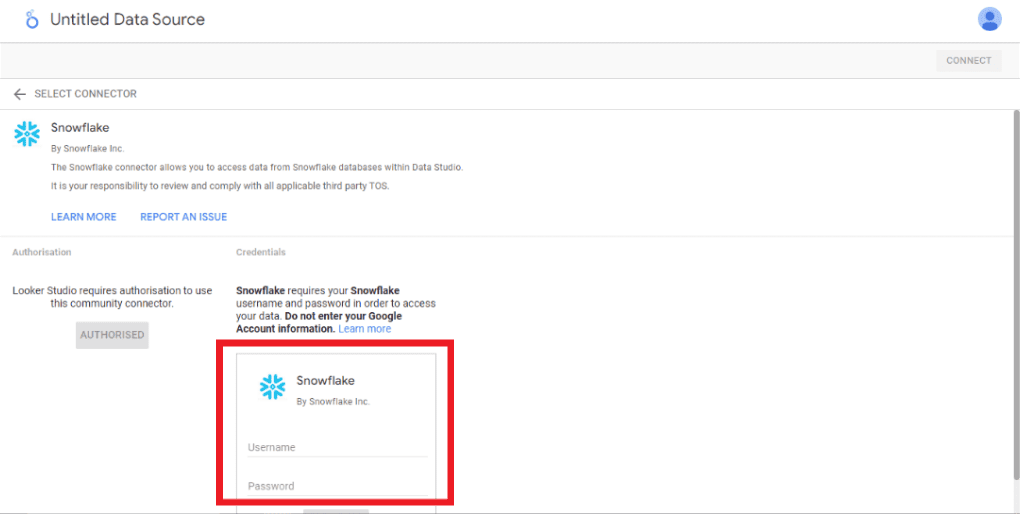The height and width of the screenshot is (514, 1020).
Task: Click 'By Snowflake Inc.' in credentials card
Action: click(333, 401)
